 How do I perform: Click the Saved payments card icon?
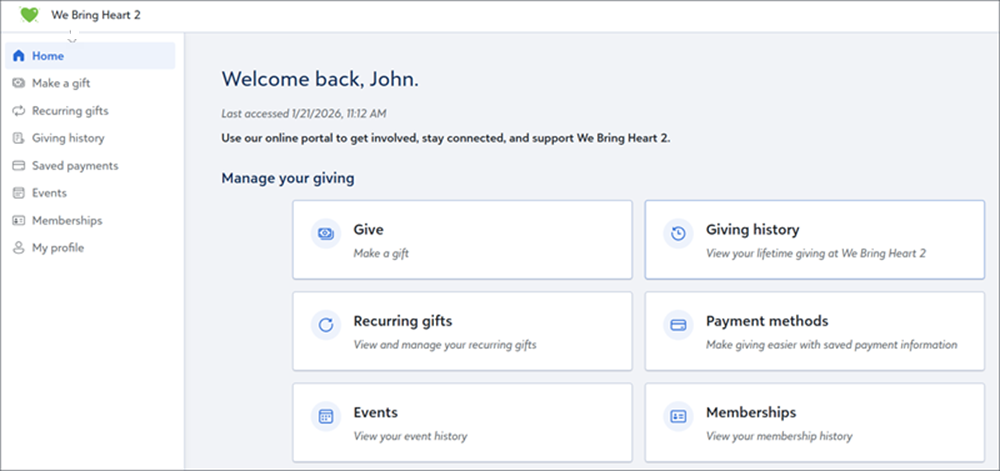click(x=18, y=165)
